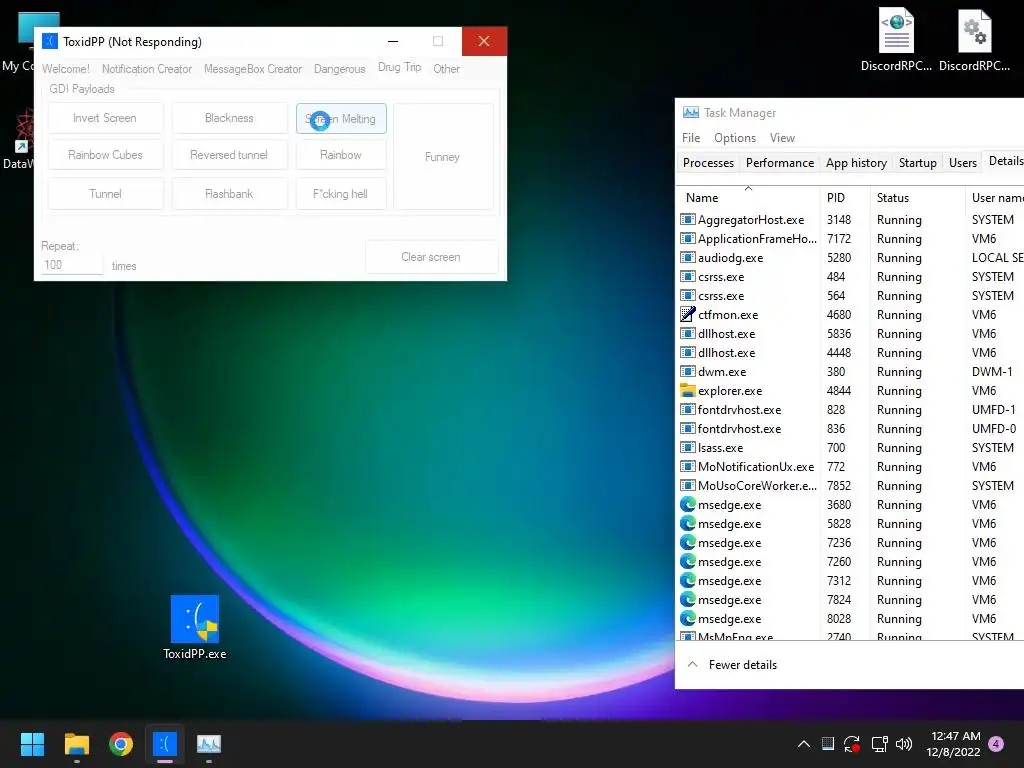The image size is (1024, 768).
Task: Click Invert Screen payload button
Action: tap(105, 118)
